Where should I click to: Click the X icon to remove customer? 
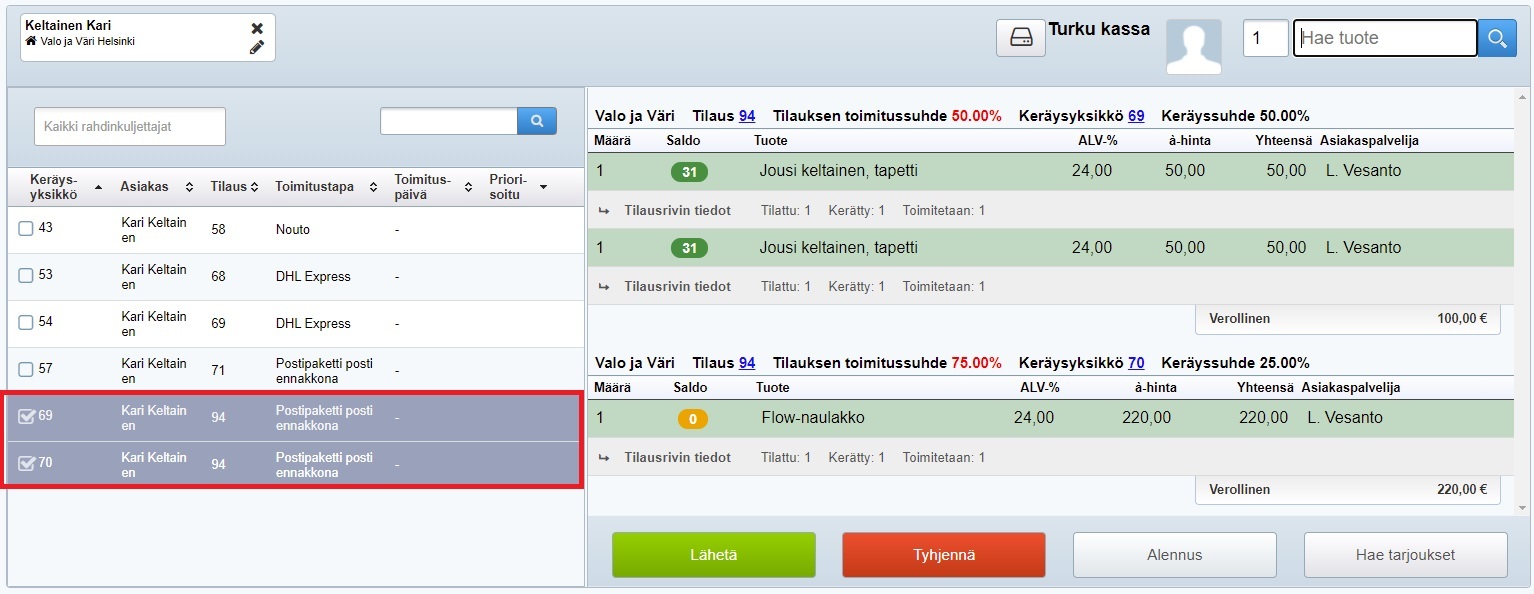point(257,28)
